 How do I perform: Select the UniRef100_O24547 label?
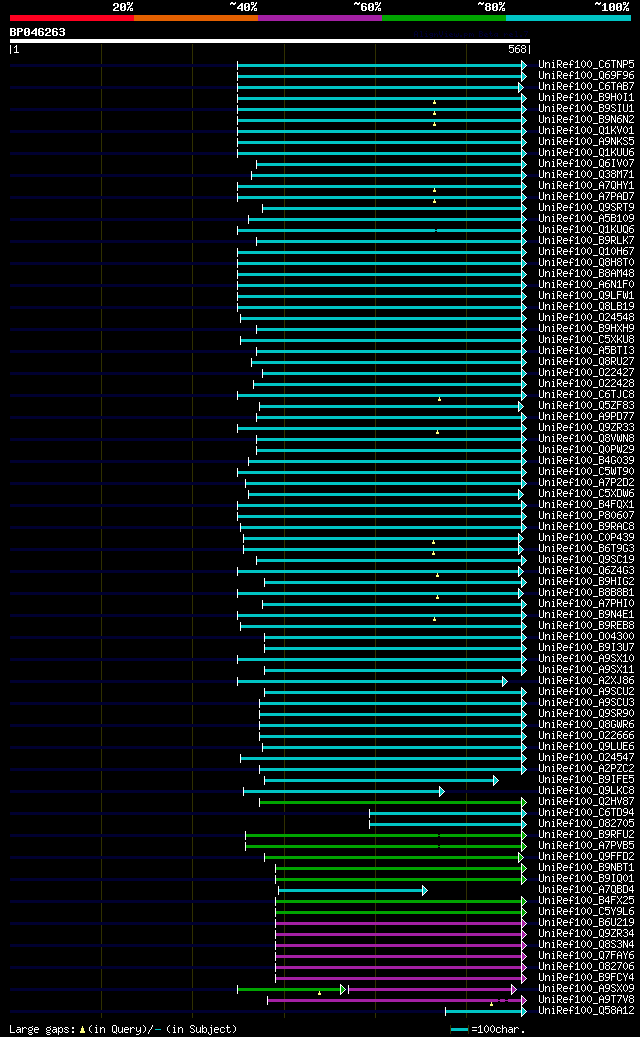click(x=586, y=757)
